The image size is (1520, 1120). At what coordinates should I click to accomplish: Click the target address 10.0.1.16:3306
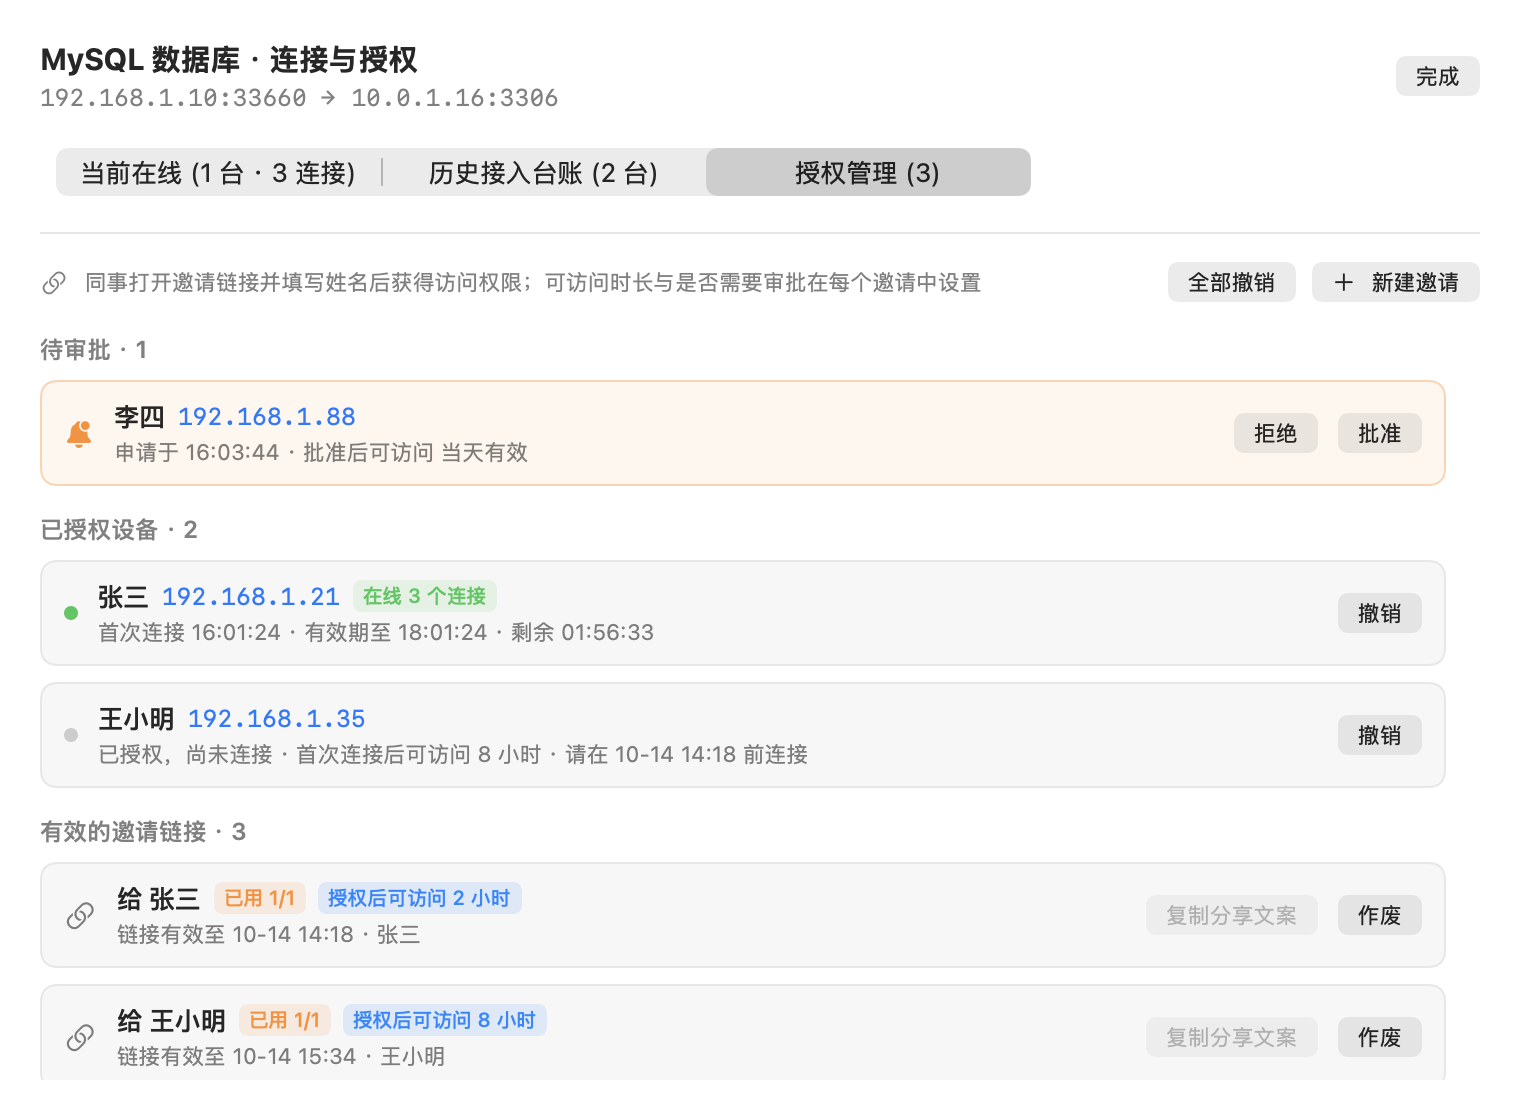click(x=454, y=98)
